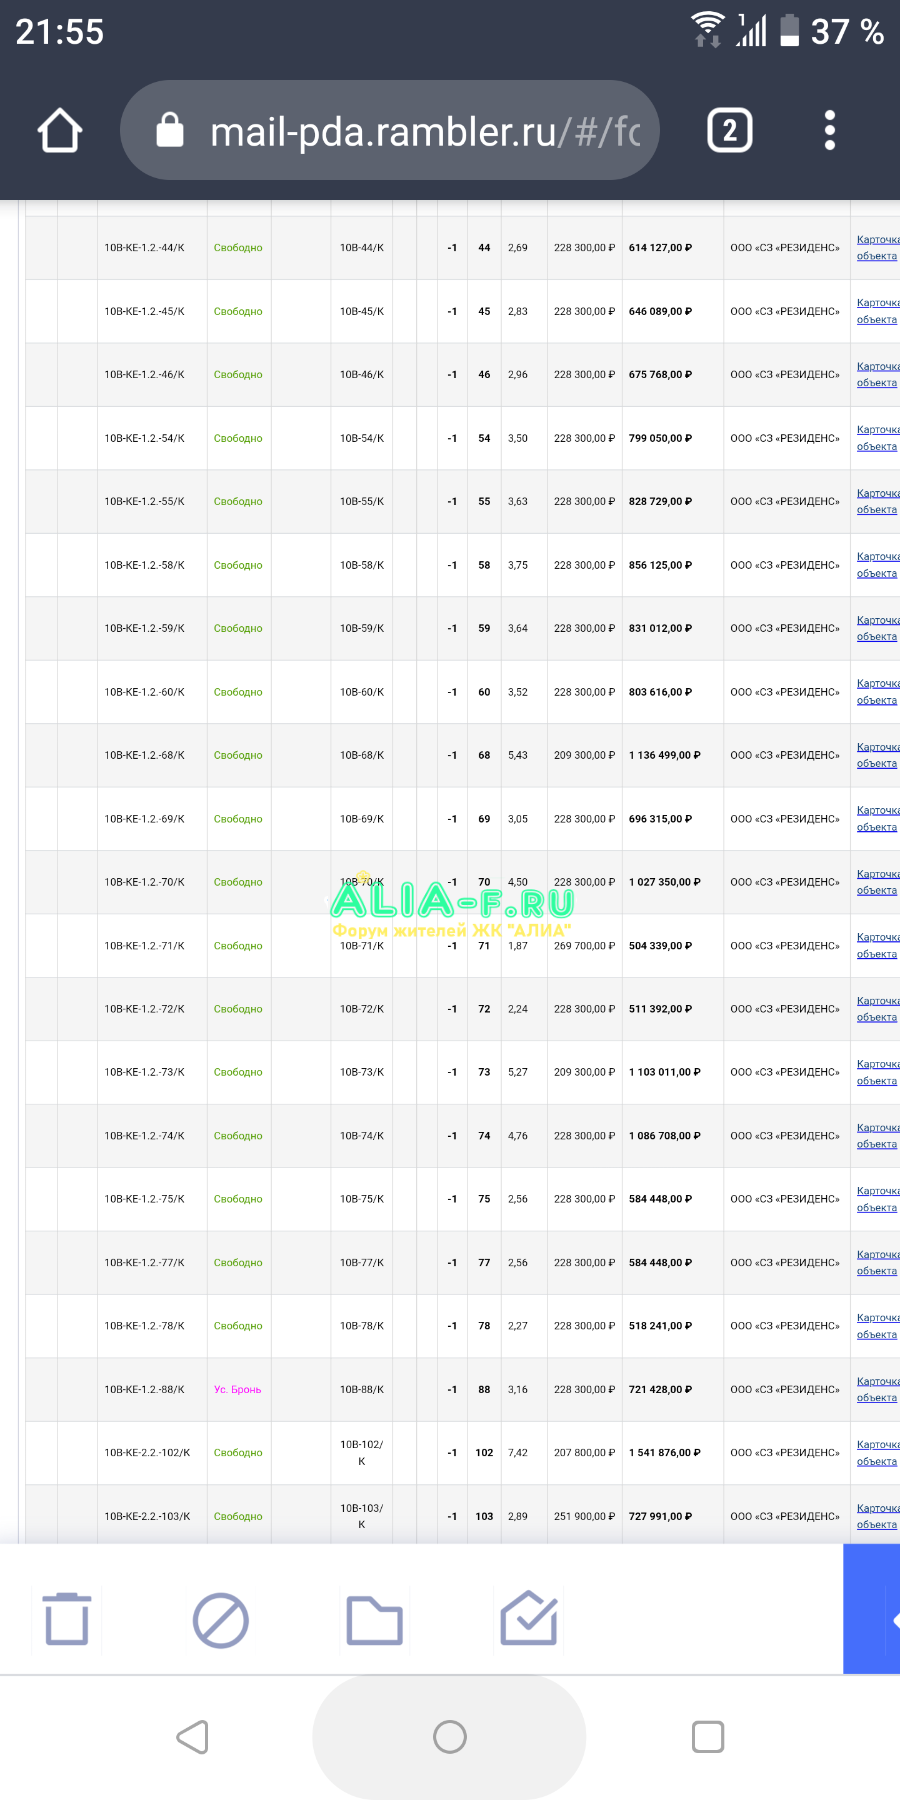Tap the price 721 428,00 ₽

coord(661,1390)
